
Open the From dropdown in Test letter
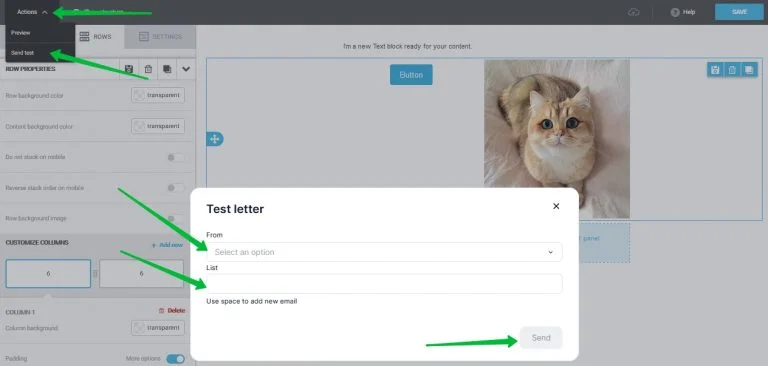click(x=384, y=252)
